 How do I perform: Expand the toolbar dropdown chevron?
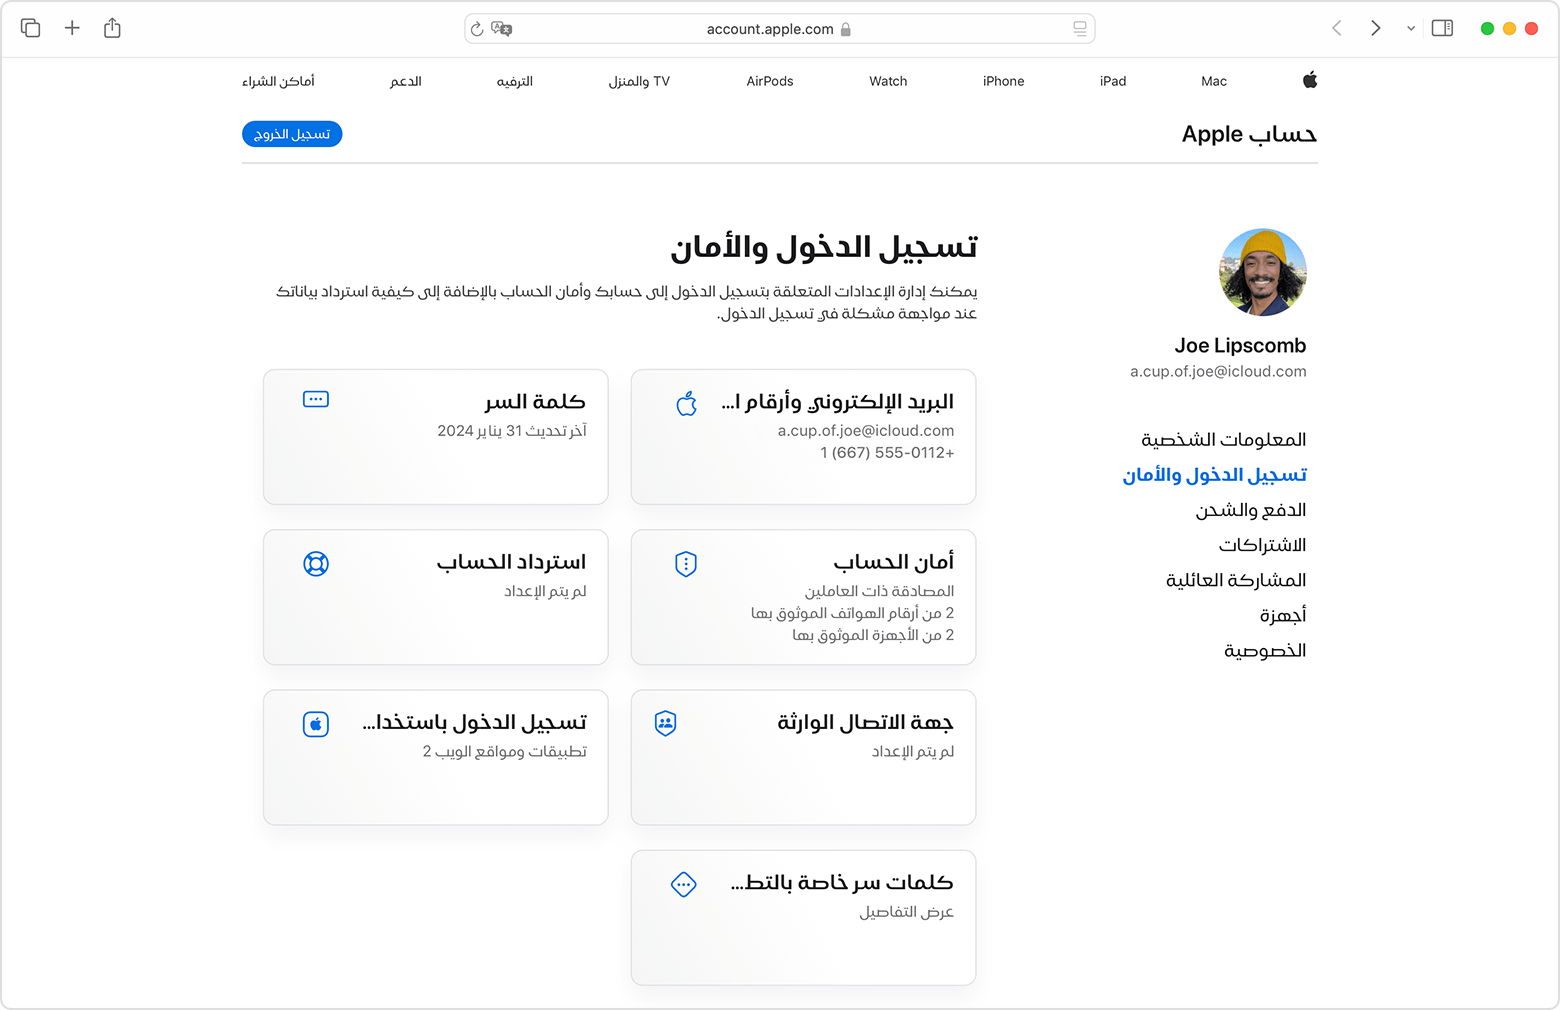coord(1411,29)
